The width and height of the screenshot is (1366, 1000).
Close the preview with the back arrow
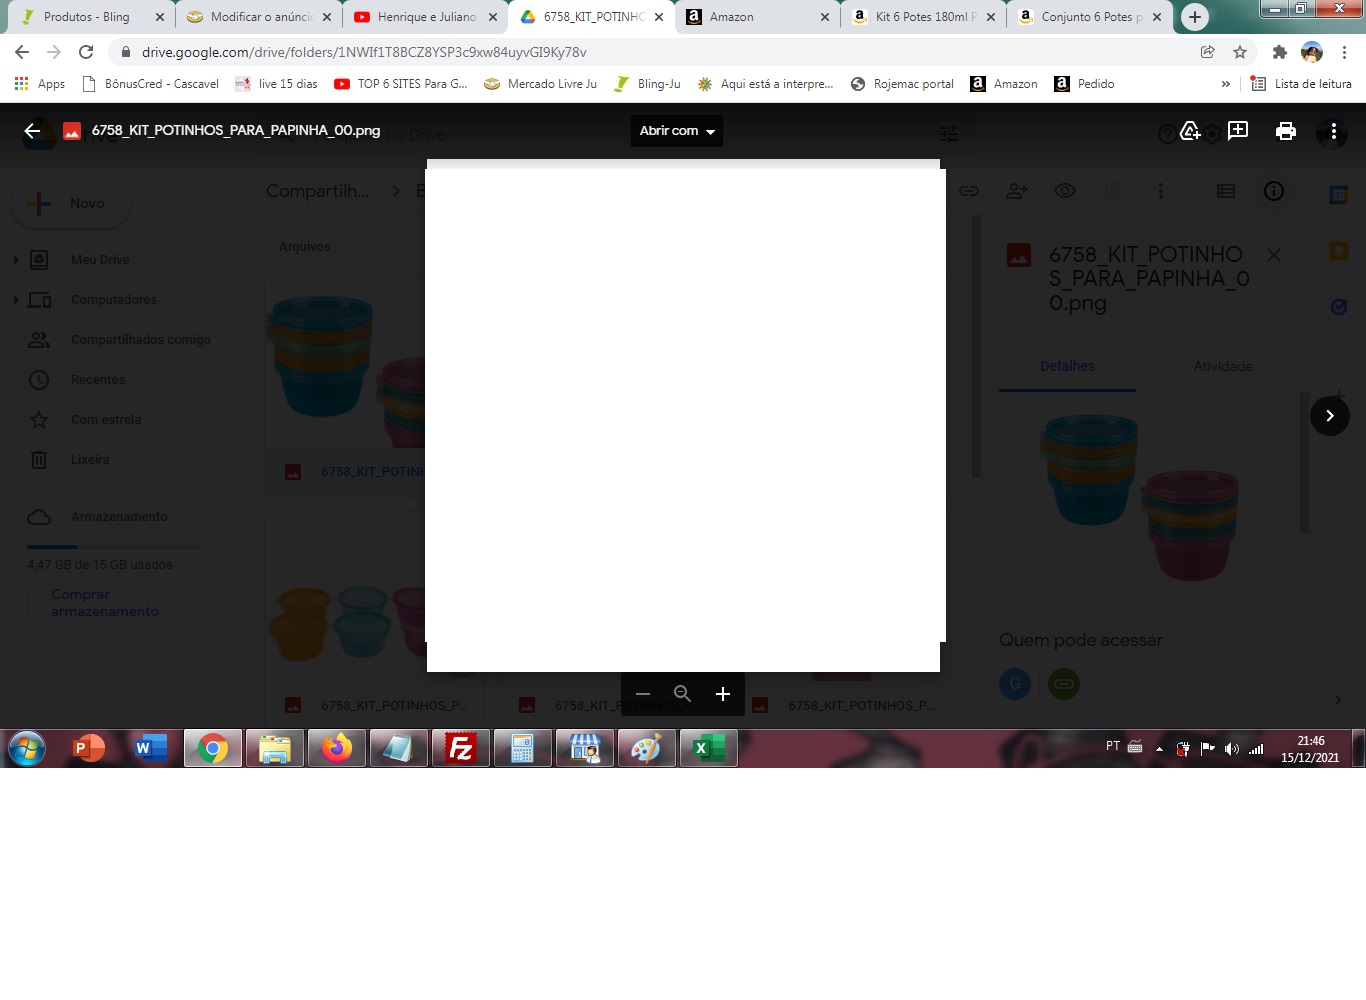32,131
